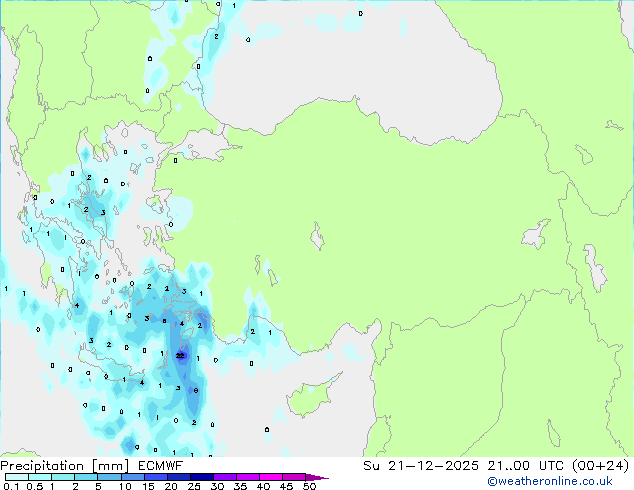Image resolution: width=634 pixels, height=490 pixels.
Task: Click the 'Su 21-12-2025 21..00 UTC (00+24)' forecast time
Action: coord(496,466)
